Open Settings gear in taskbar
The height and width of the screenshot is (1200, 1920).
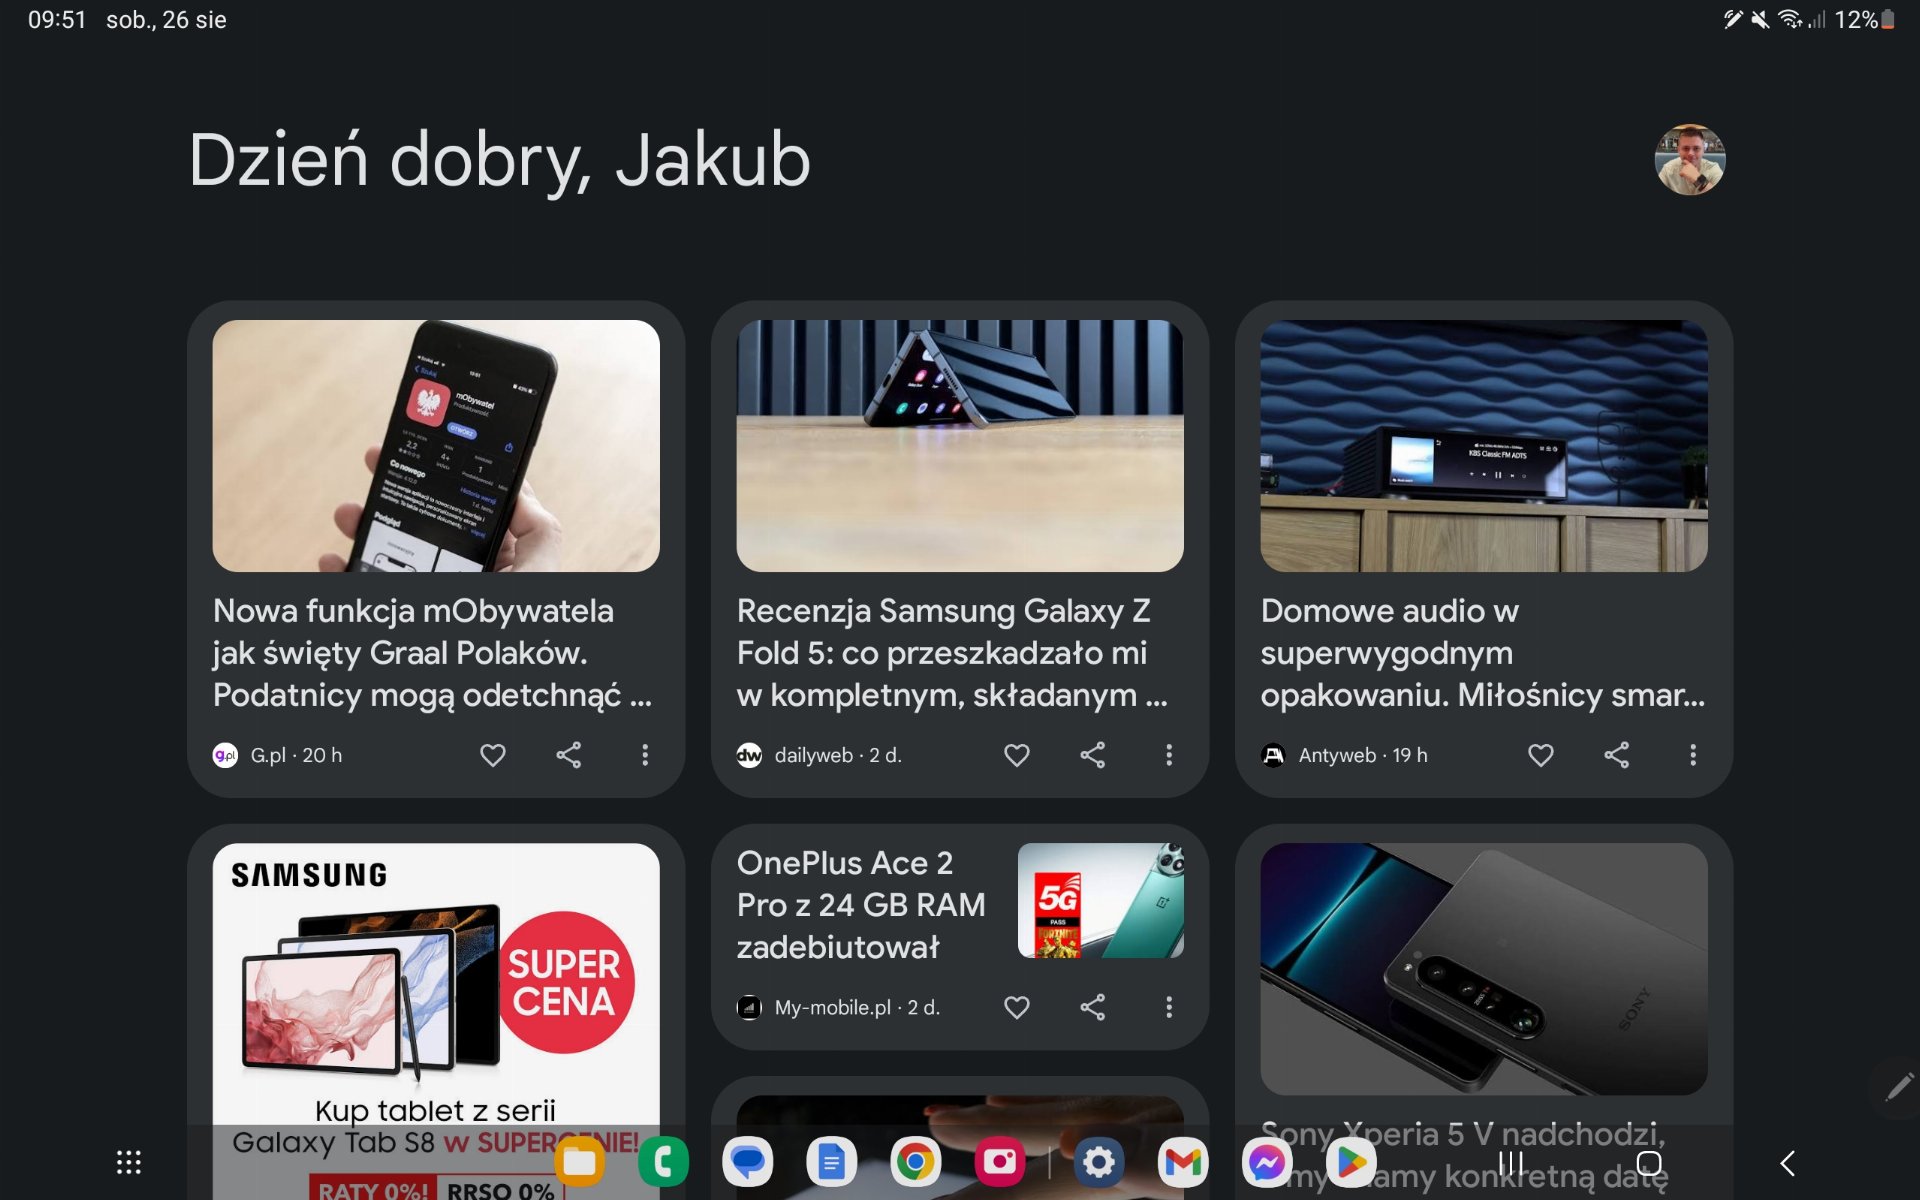(1099, 1162)
